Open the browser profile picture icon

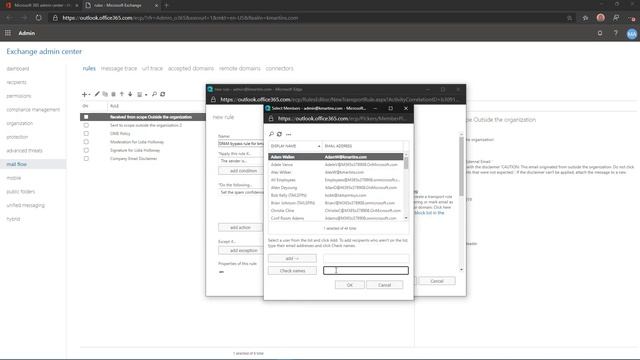click(x=600, y=18)
